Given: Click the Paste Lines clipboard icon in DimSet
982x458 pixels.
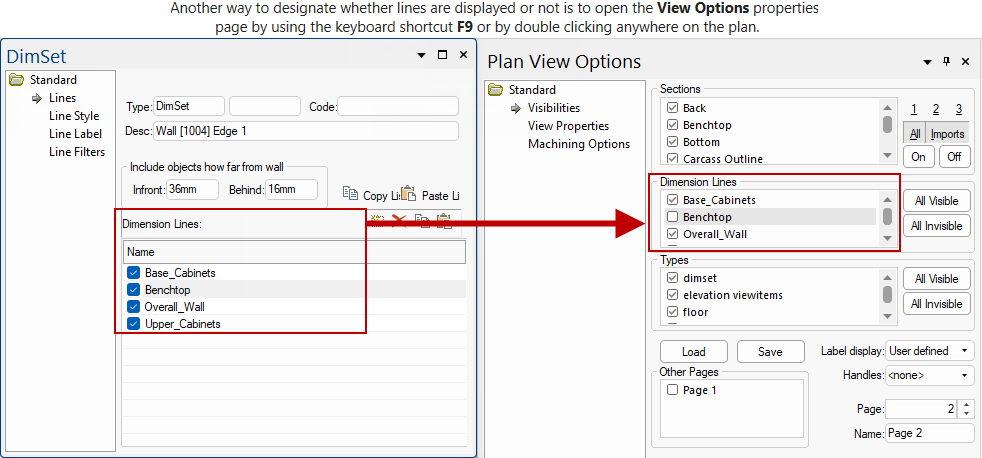Looking at the screenshot, I should tap(408, 194).
